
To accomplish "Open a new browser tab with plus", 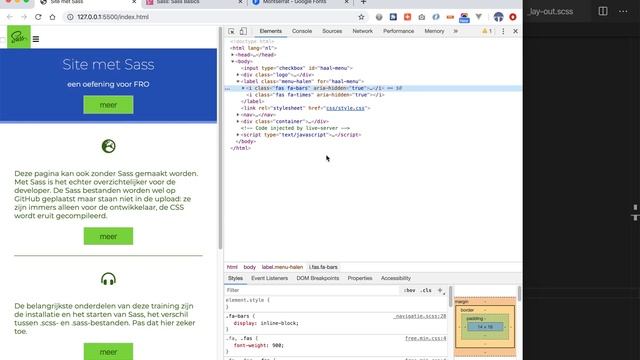I will (x=363, y=2).
